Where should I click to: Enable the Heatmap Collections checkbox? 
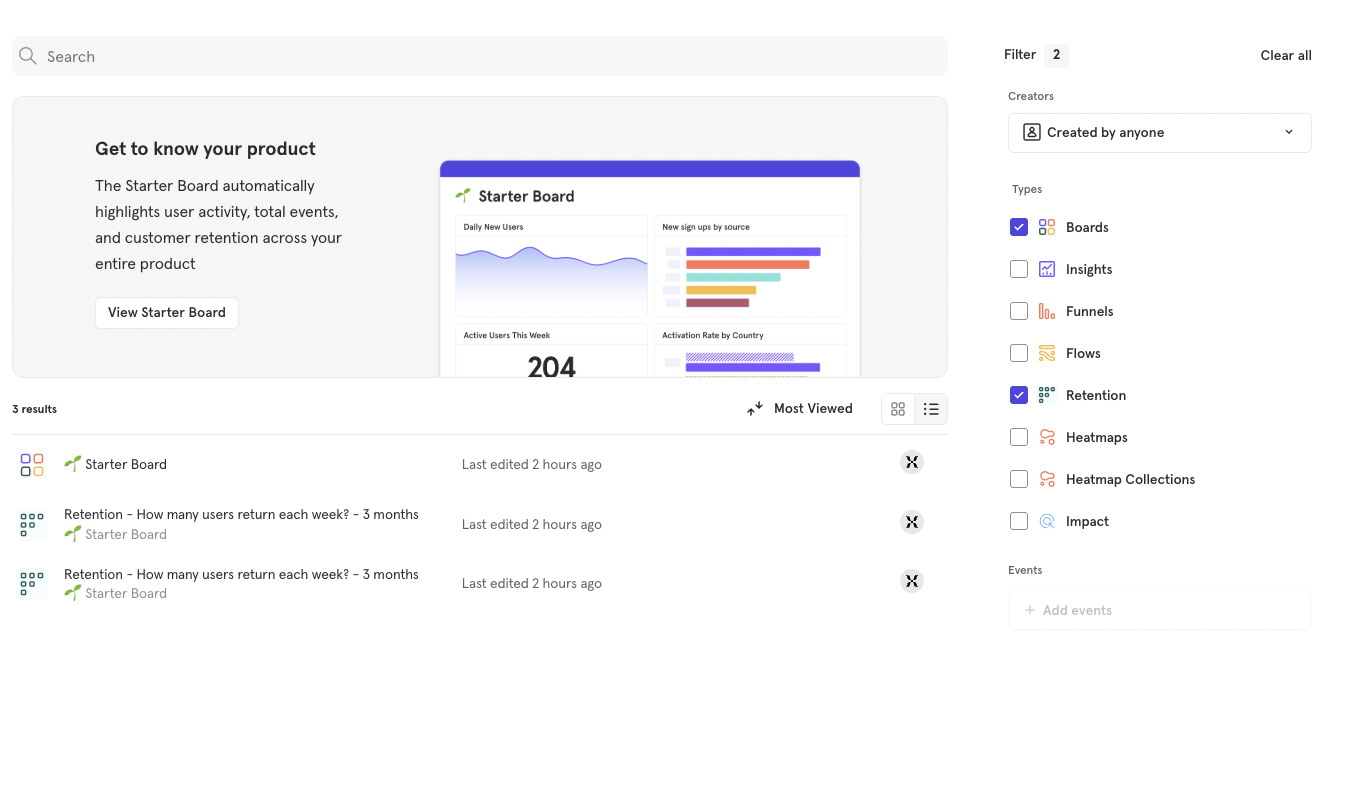pos(1018,479)
